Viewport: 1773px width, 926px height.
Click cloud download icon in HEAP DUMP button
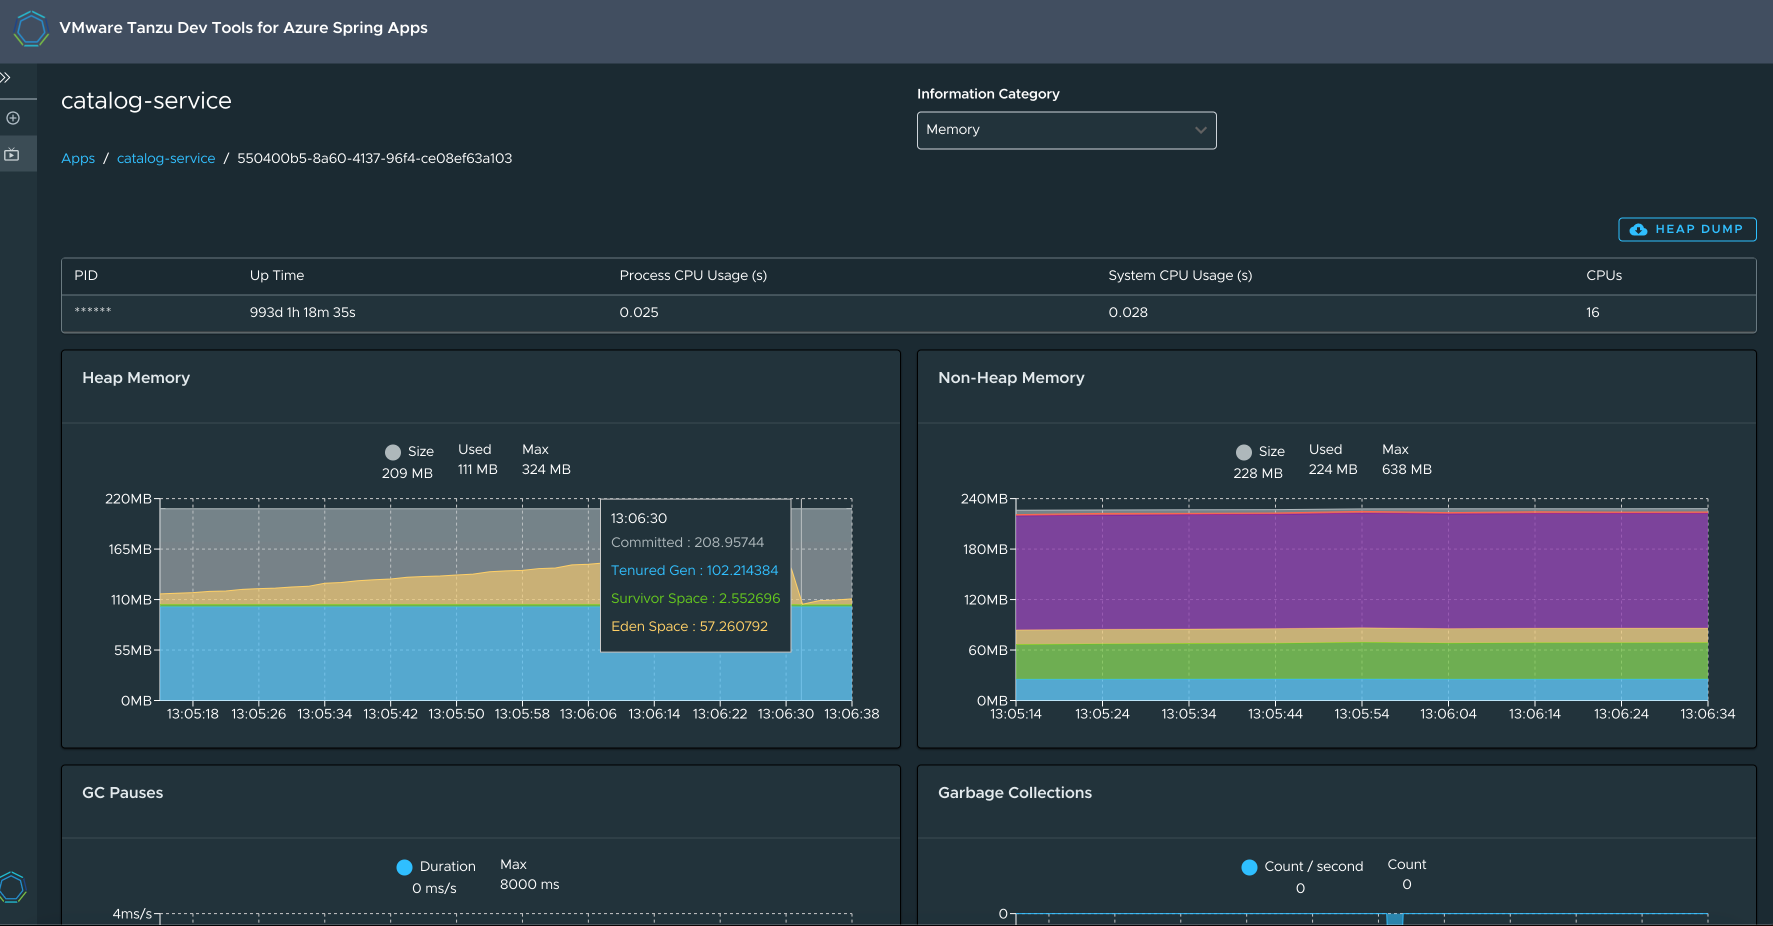point(1638,229)
